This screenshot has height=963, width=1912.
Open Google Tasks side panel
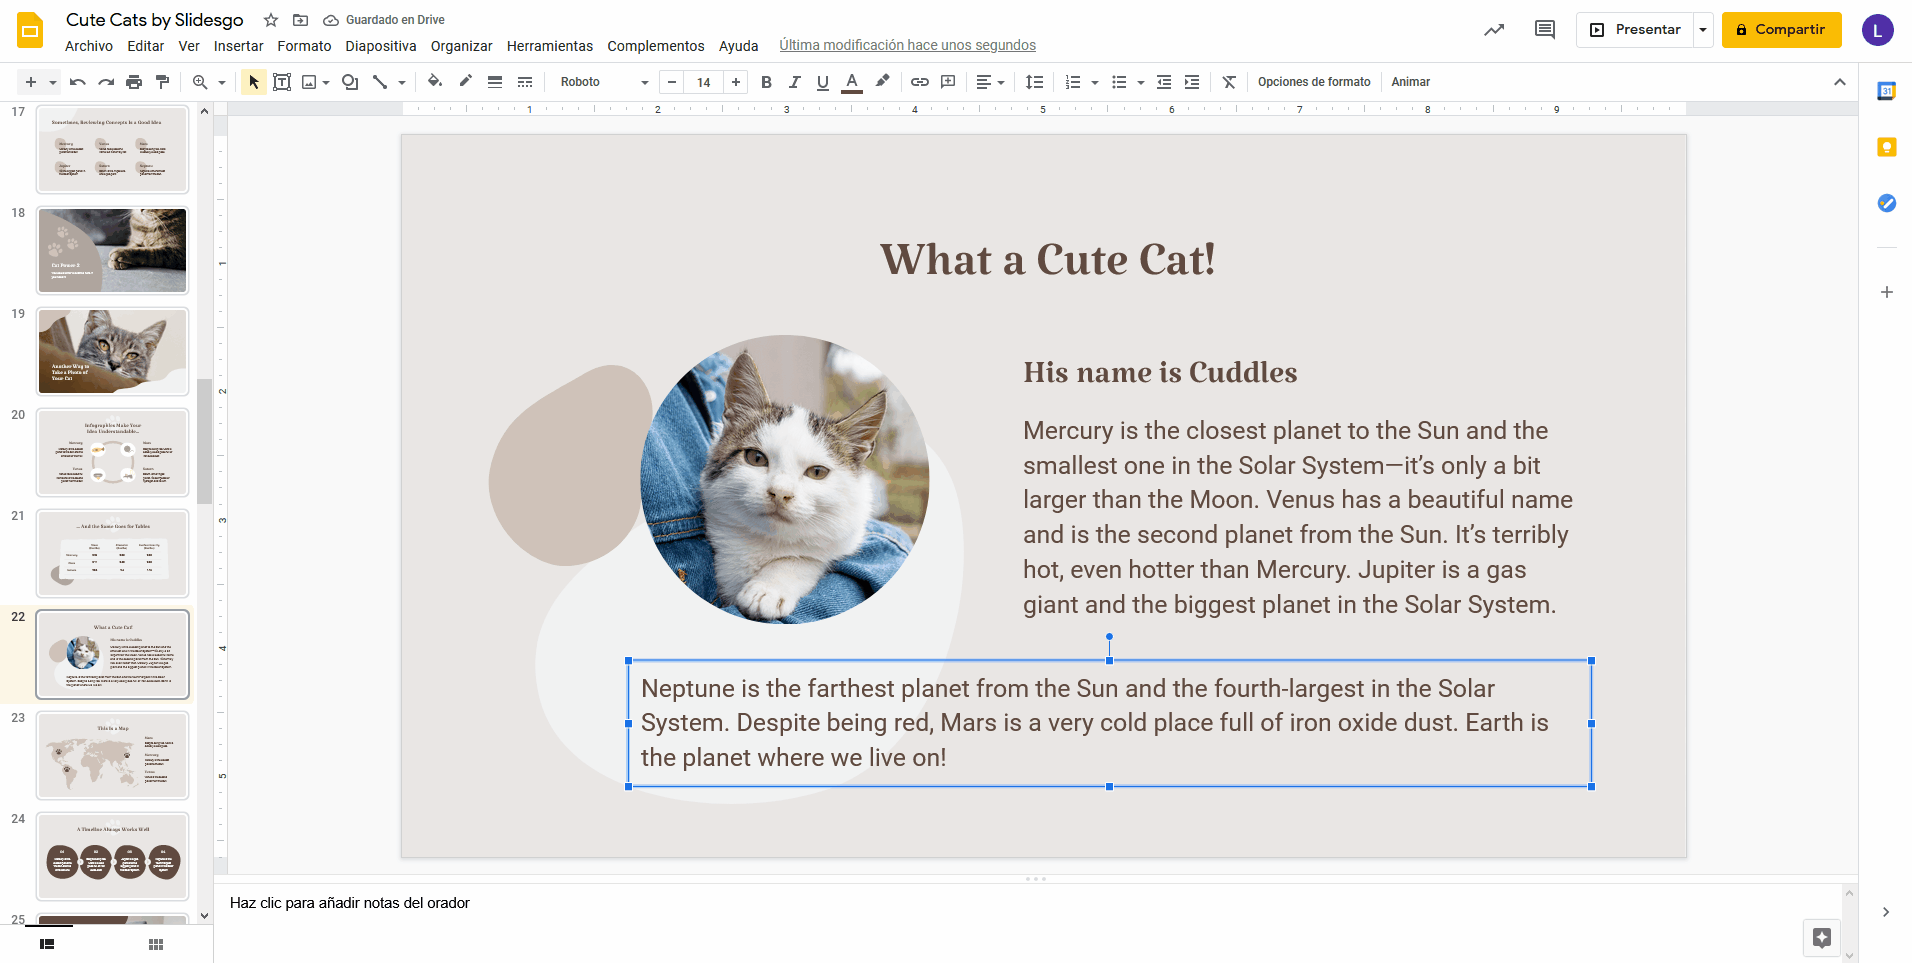click(x=1887, y=203)
